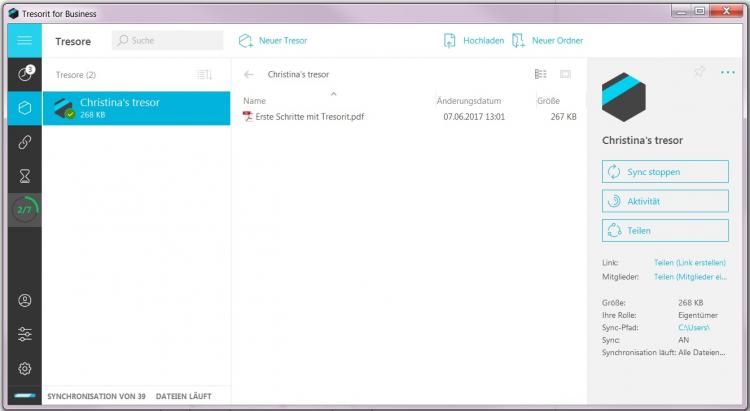
Task: Open the shared links sidebar icon
Action: coord(24,142)
